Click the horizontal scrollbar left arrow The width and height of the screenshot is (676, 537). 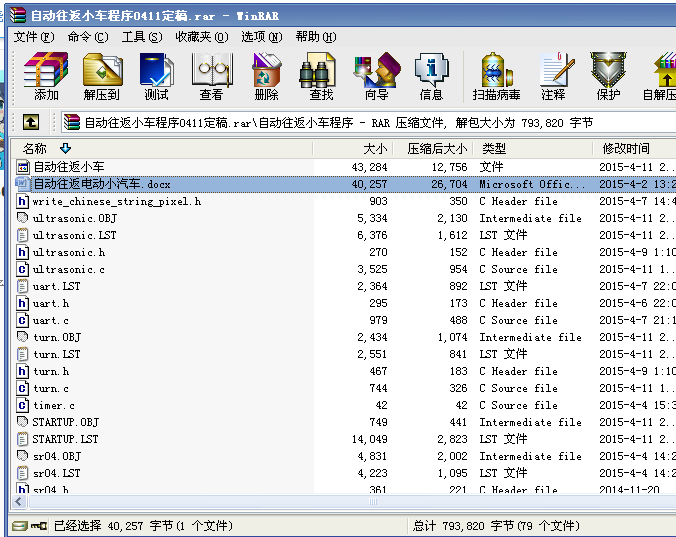(19, 502)
